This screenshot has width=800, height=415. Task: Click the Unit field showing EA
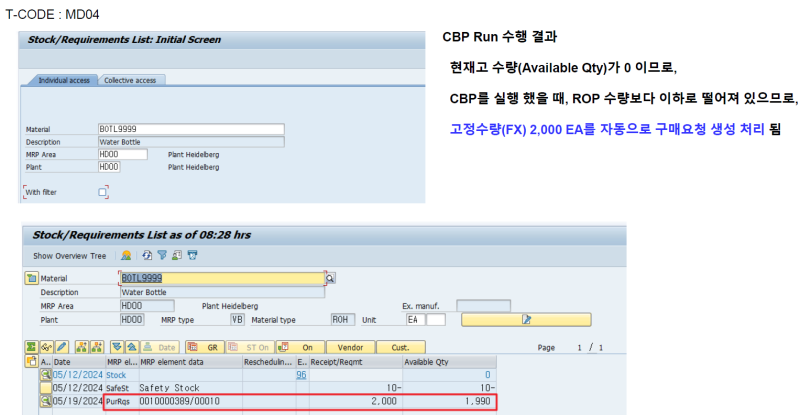pos(415,320)
